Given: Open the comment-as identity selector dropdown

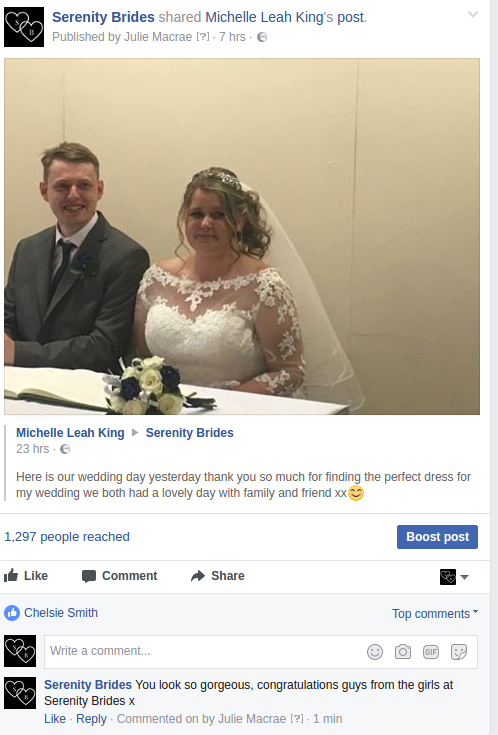Looking at the screenshot, I should (454, 577).
